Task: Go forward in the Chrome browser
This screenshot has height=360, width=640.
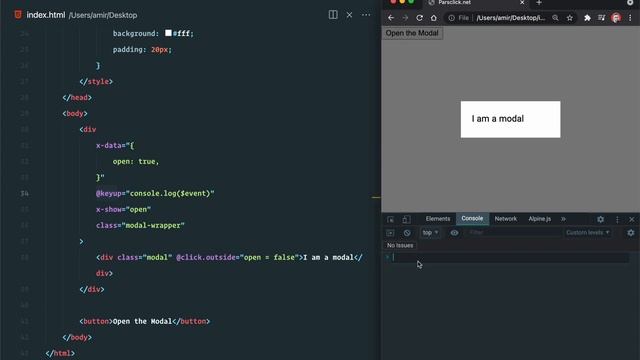Action: click(405, 18)
